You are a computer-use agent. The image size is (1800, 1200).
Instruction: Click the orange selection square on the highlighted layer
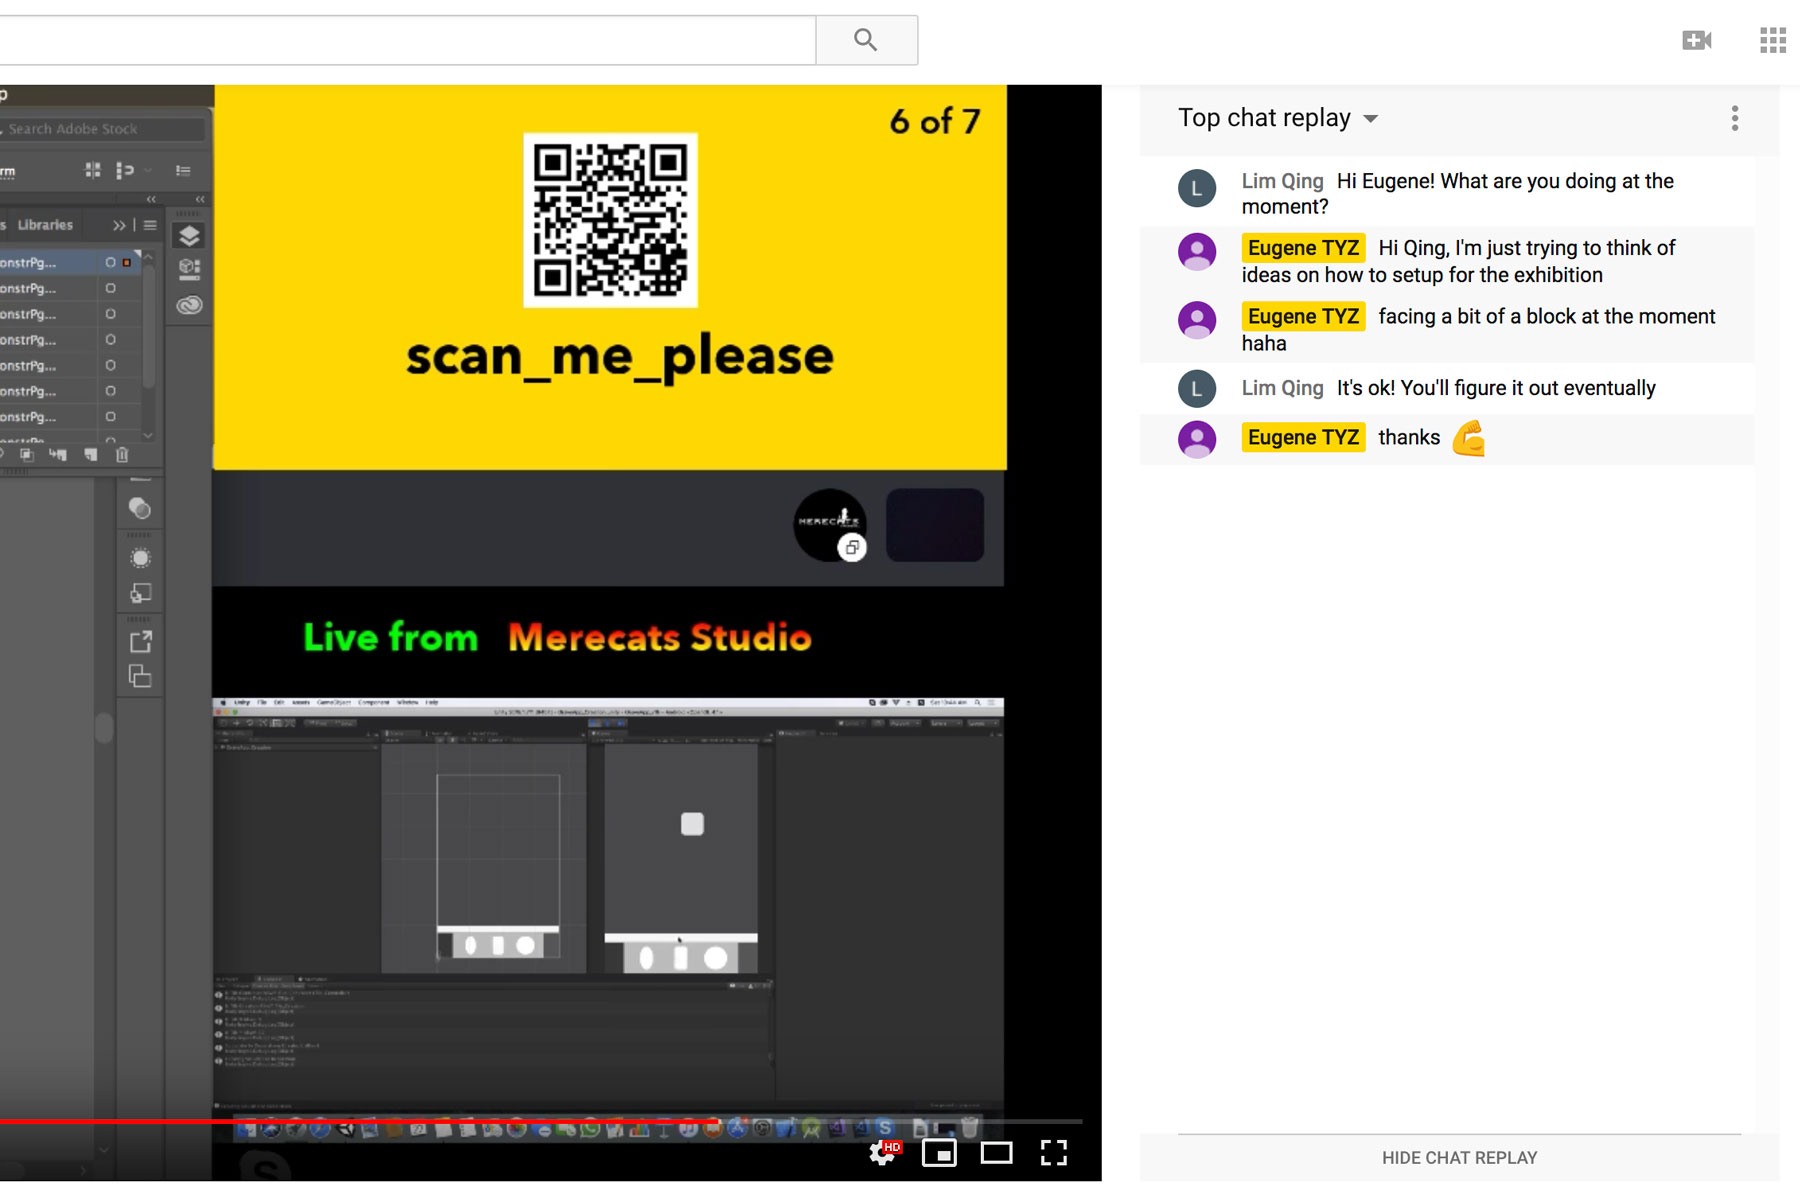pyautogui.click(x=127, y=262)
